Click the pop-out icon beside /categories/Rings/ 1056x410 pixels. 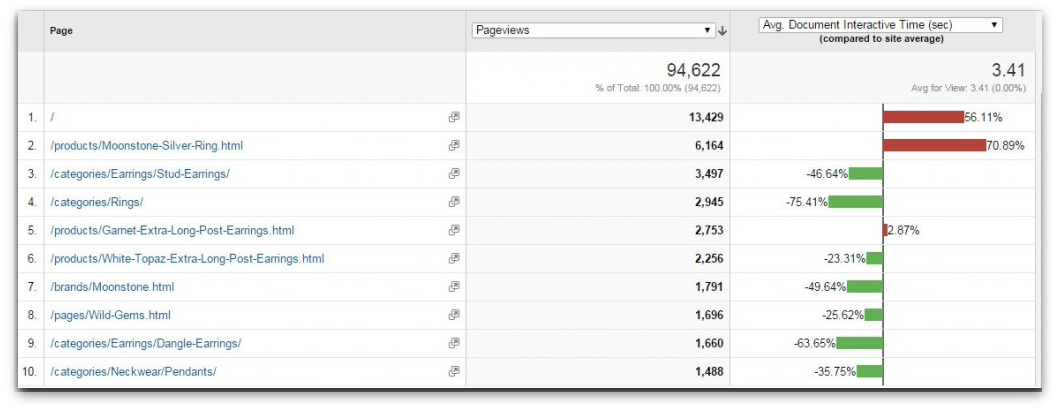pos(454,202)
